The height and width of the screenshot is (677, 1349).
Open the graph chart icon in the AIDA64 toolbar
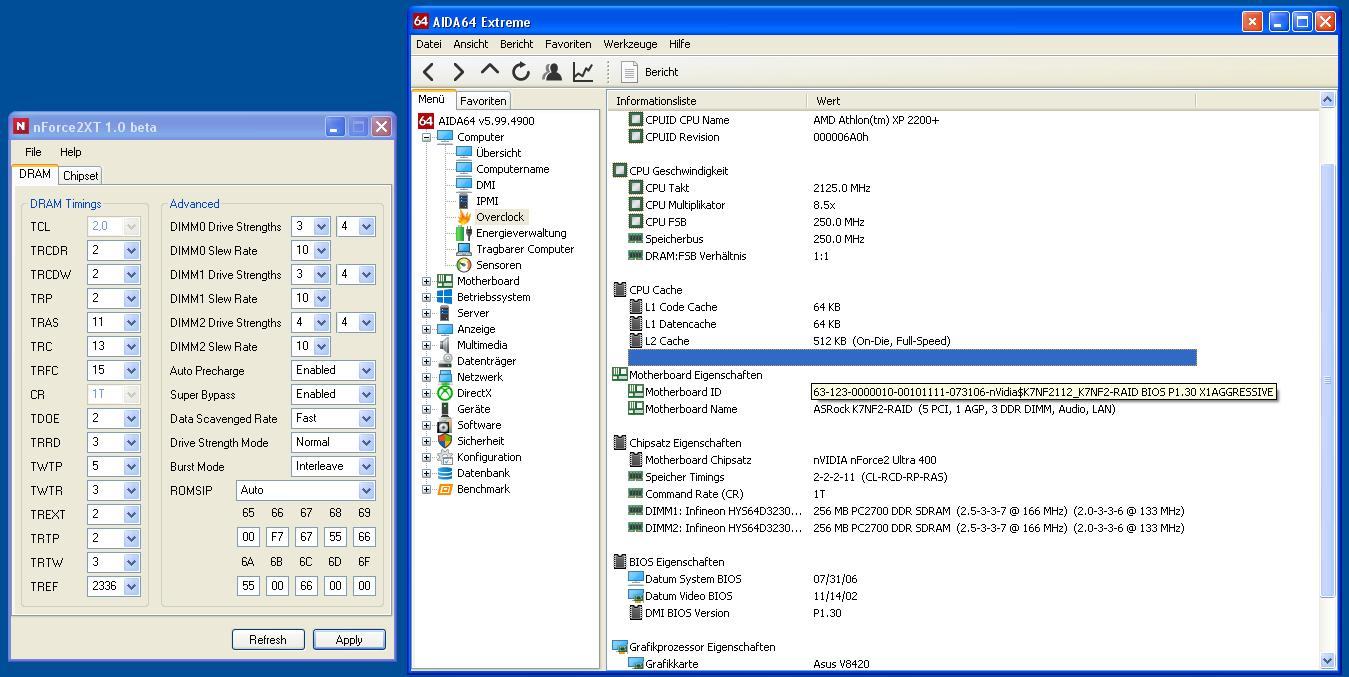582,72
